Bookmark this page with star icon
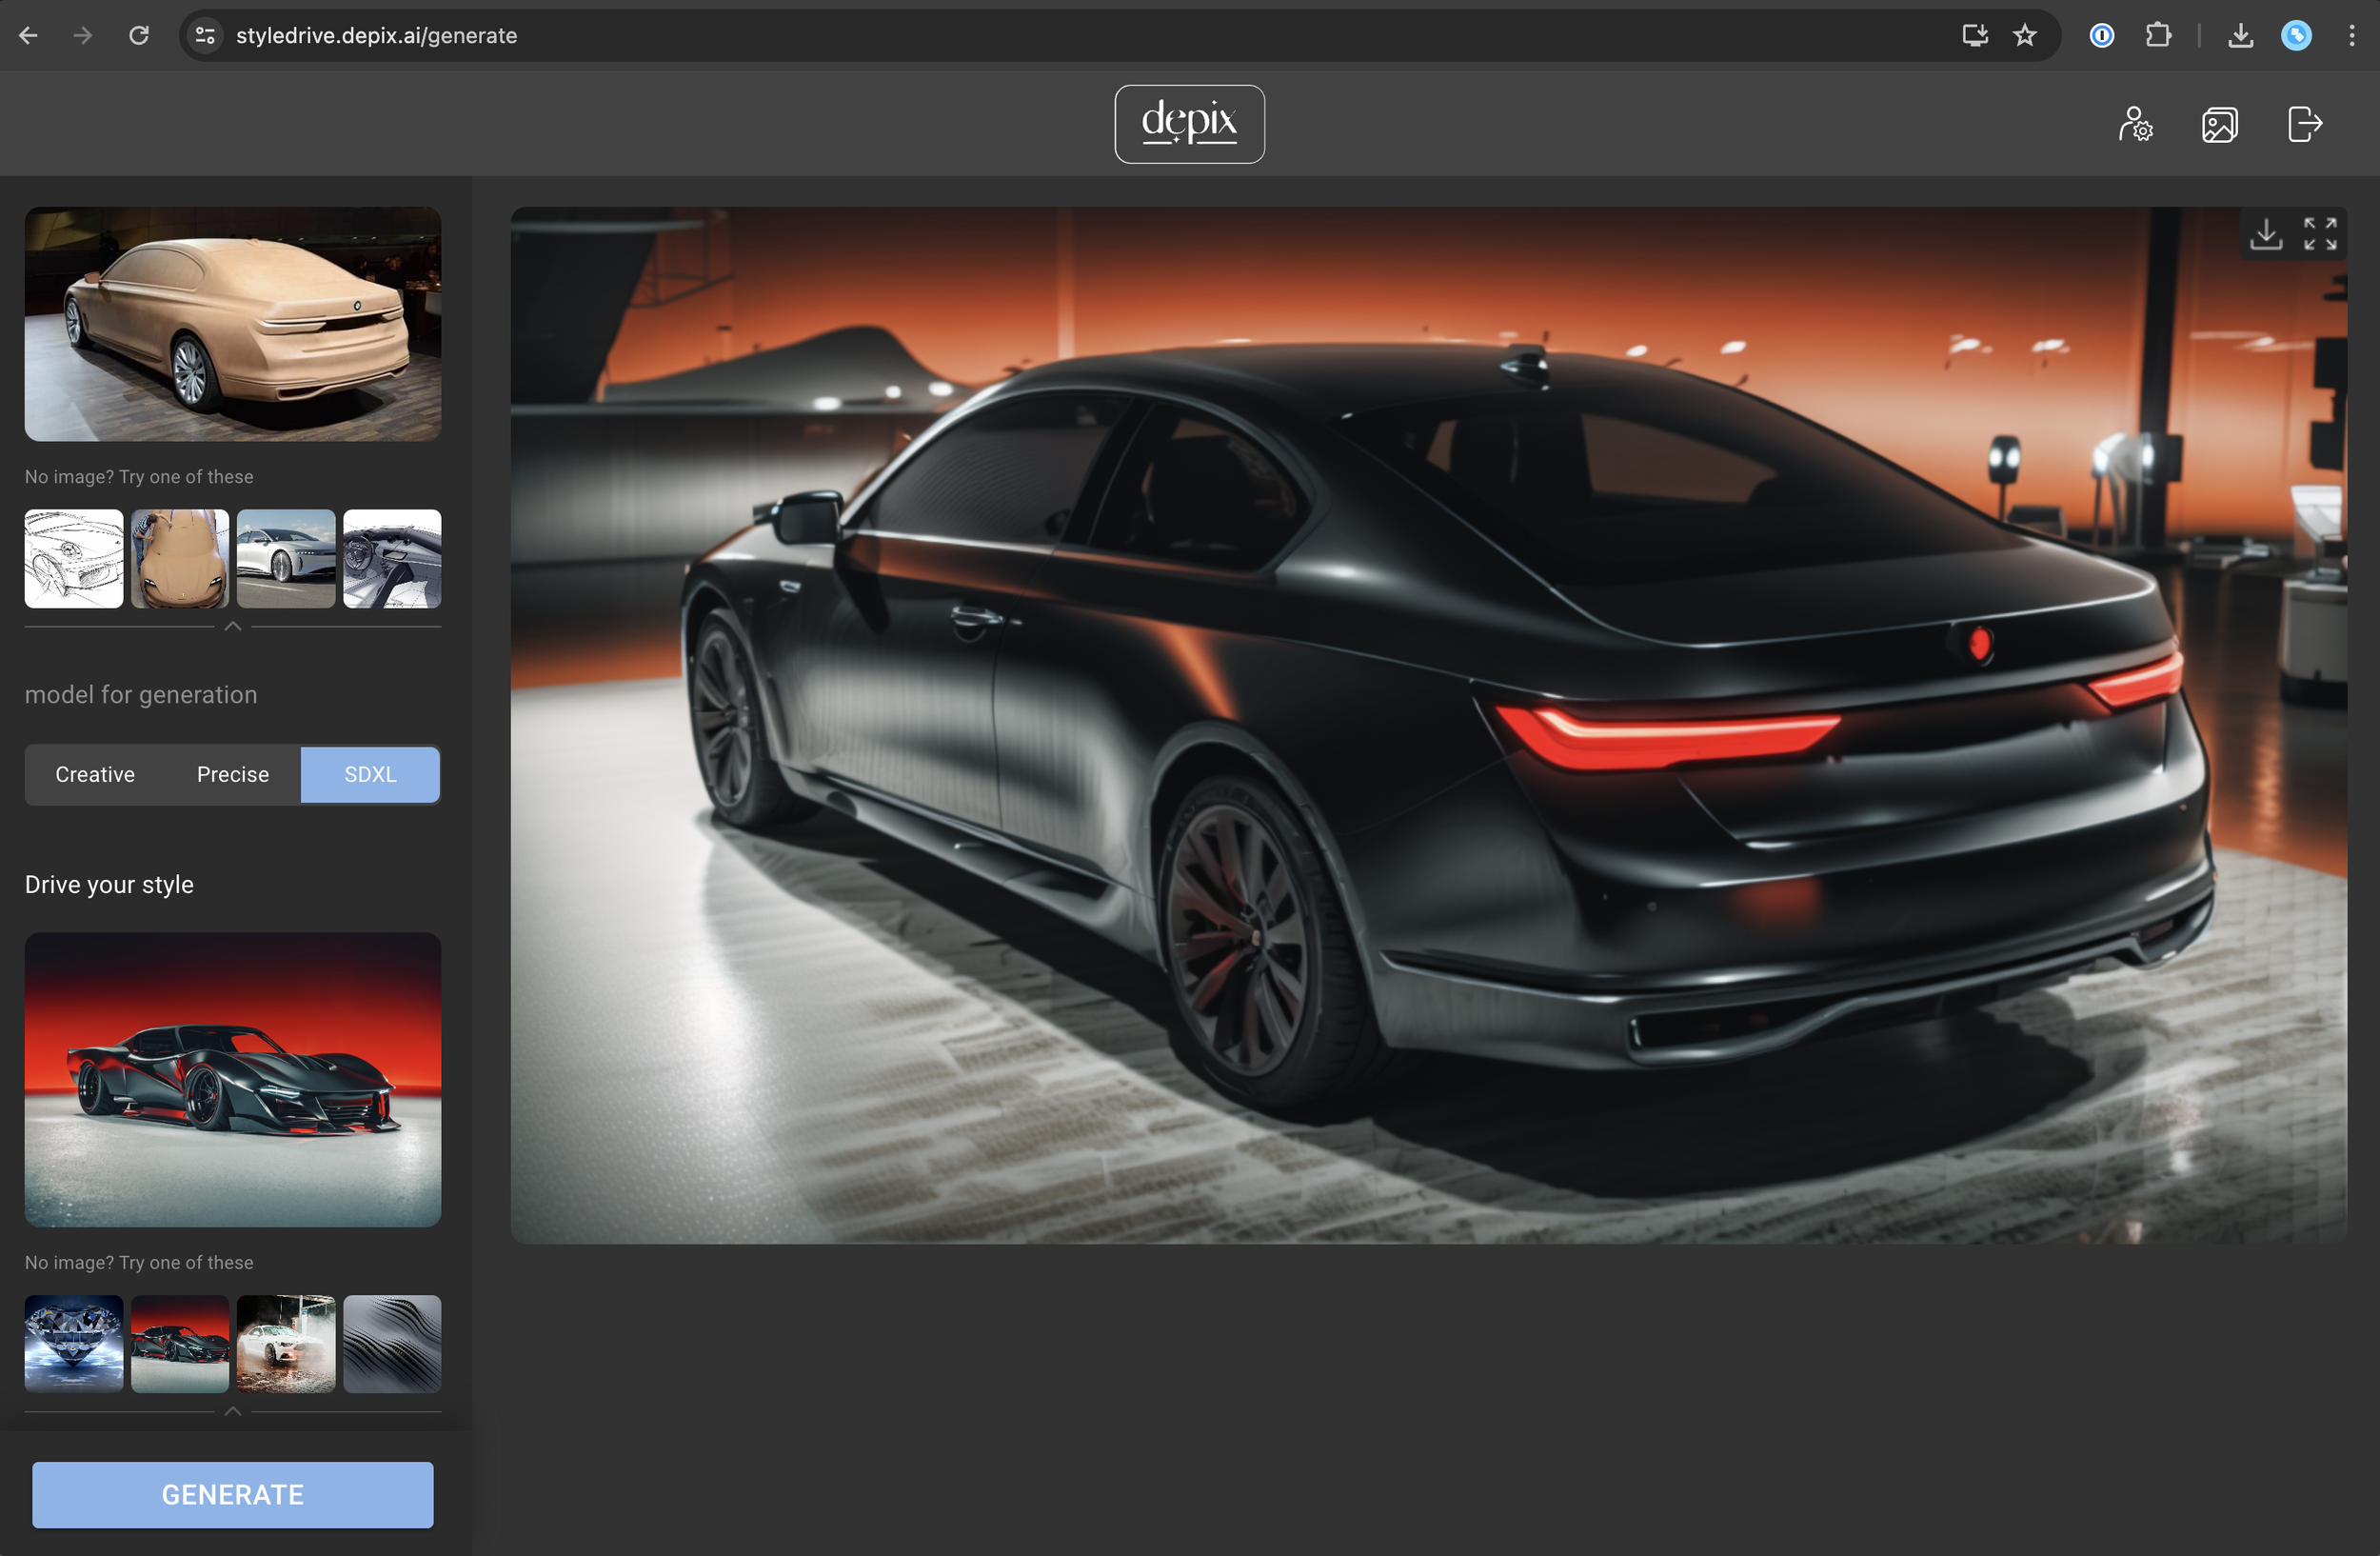 point(2025,36)
